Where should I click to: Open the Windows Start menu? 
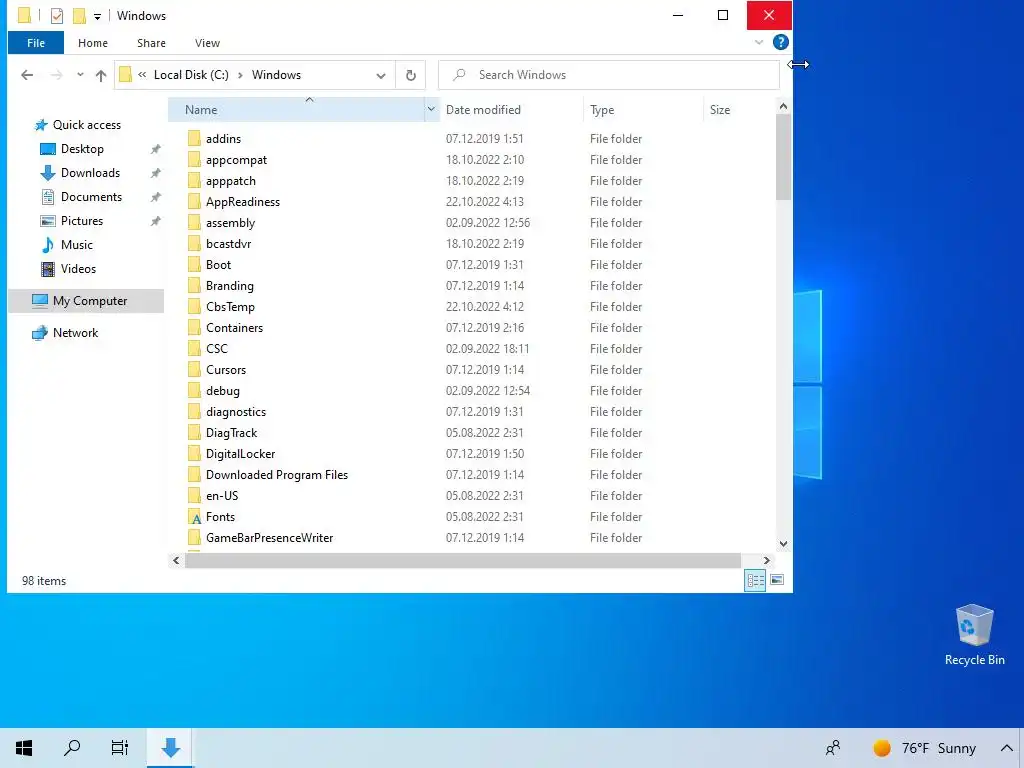[24, 748]
